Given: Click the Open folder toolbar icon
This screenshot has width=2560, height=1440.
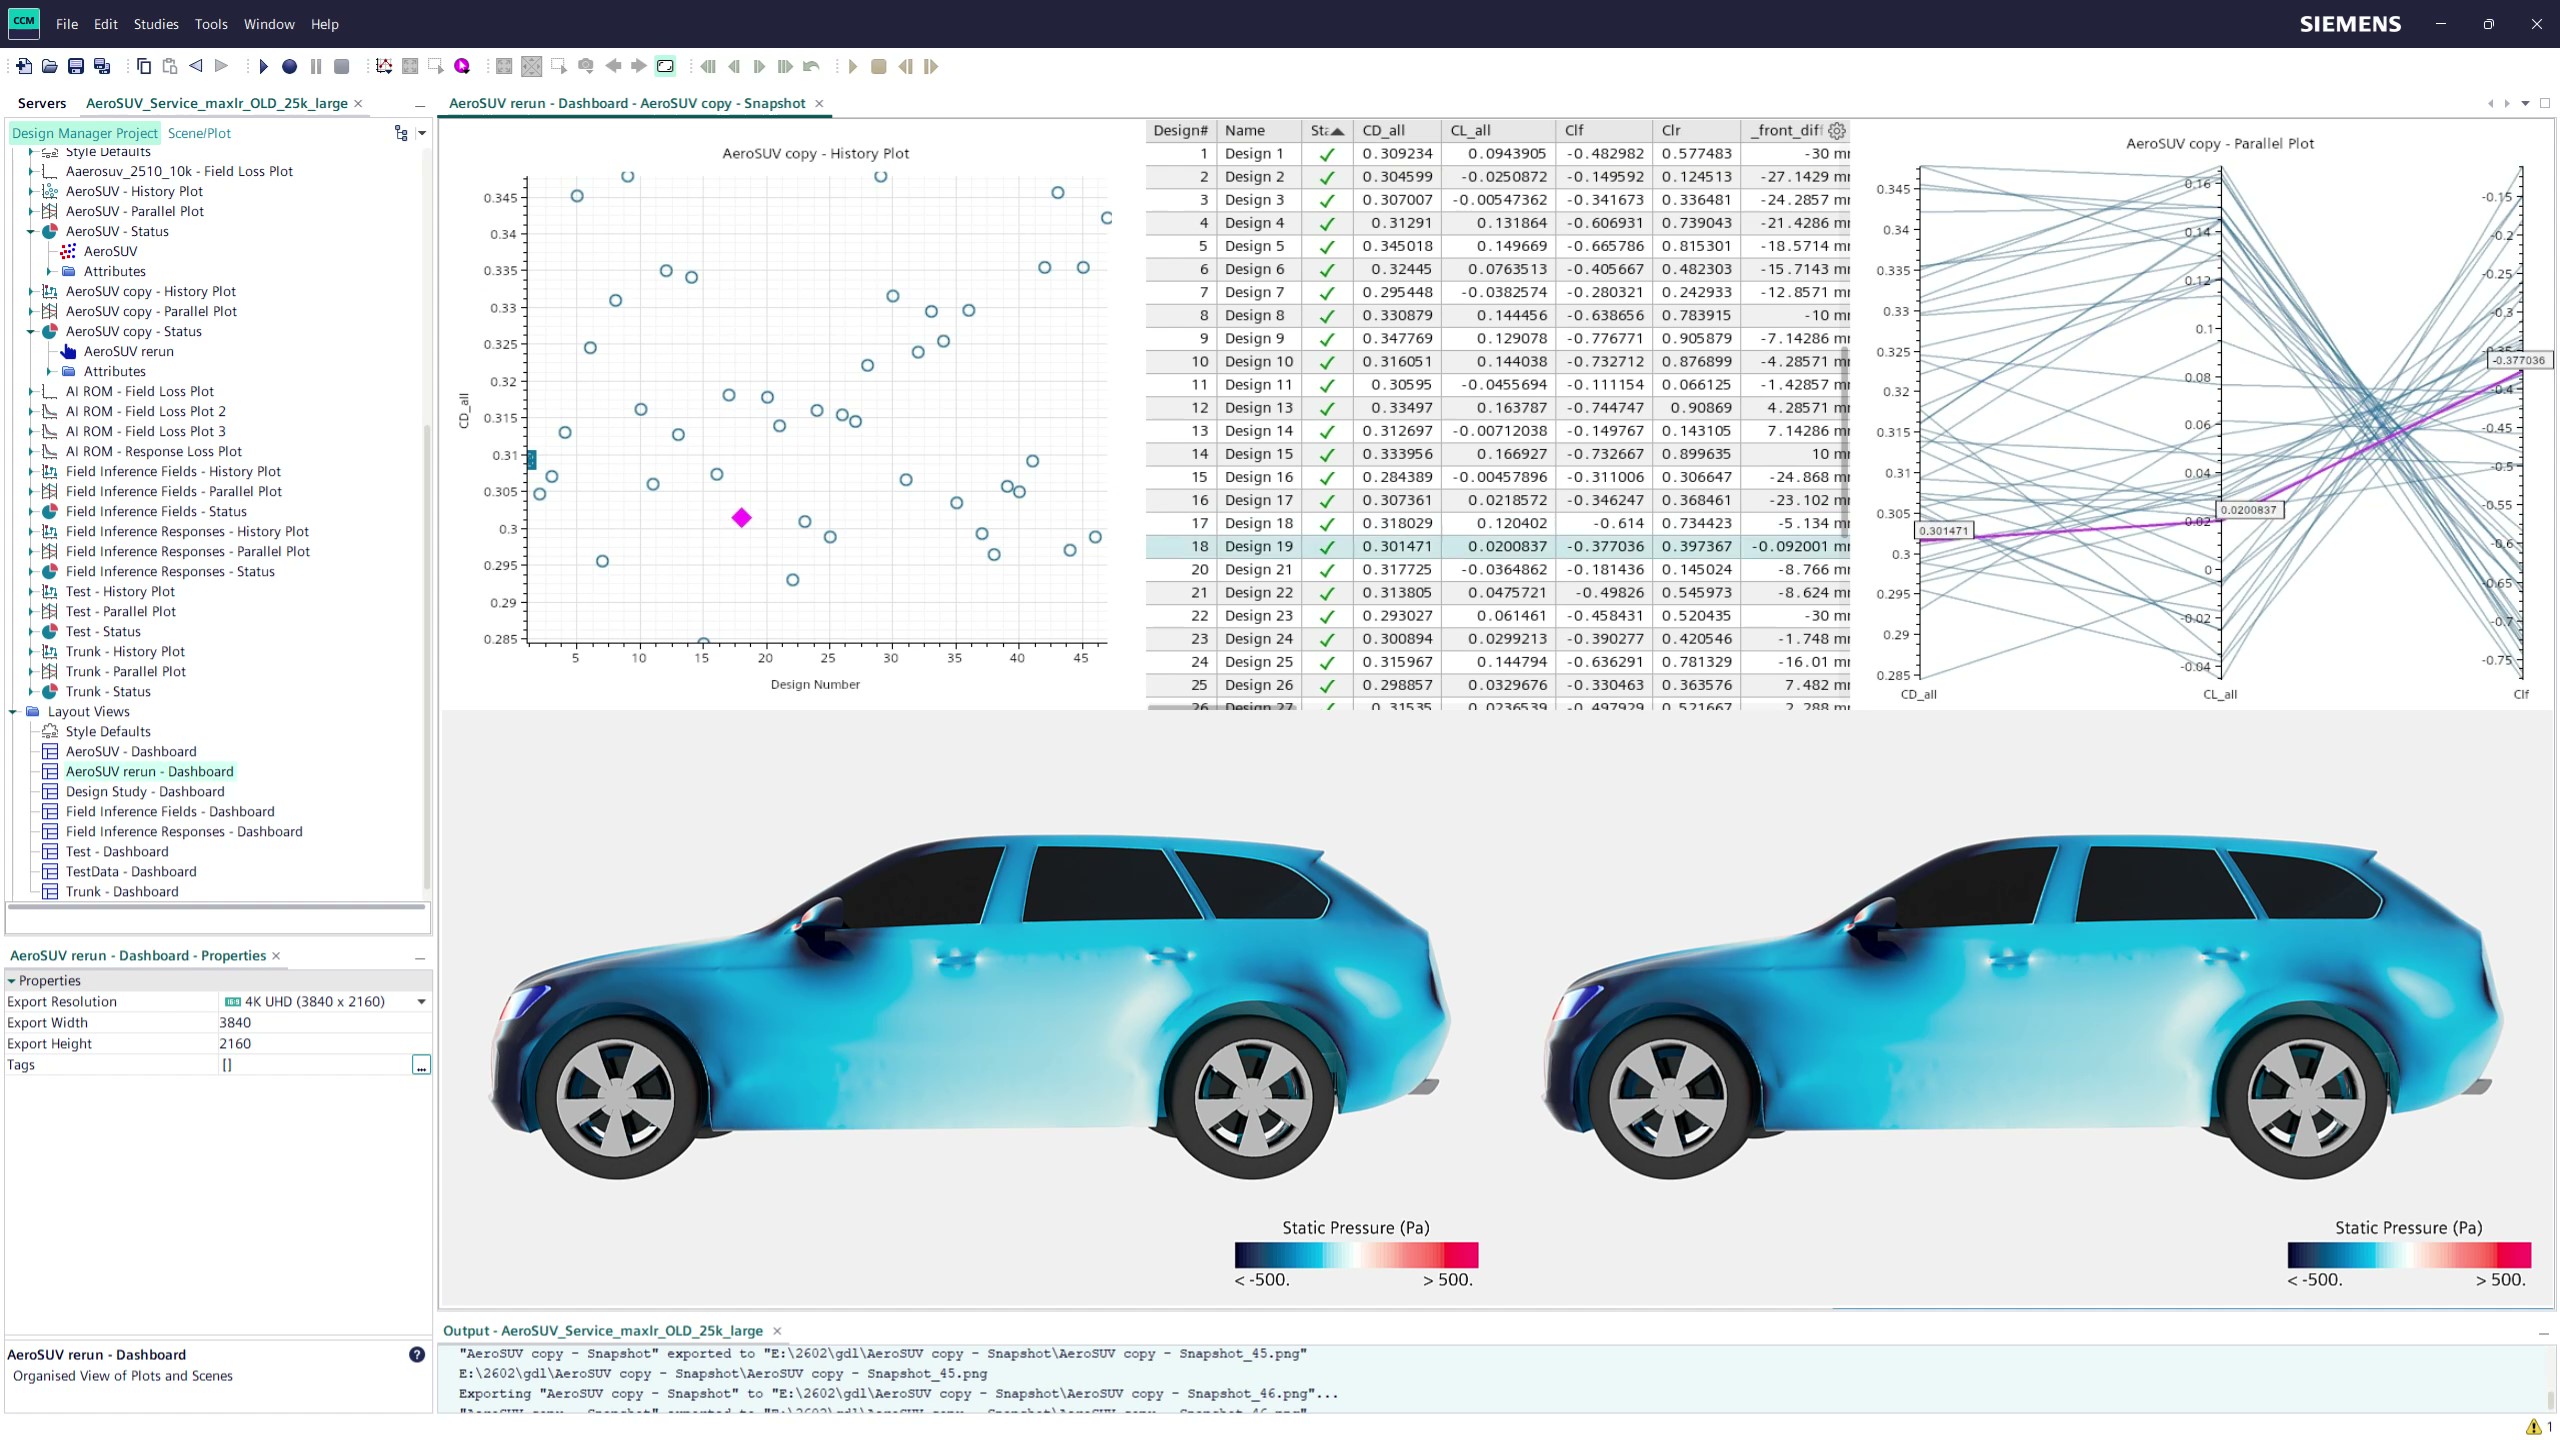Looking at the screenshot, I should pos(49,66).
